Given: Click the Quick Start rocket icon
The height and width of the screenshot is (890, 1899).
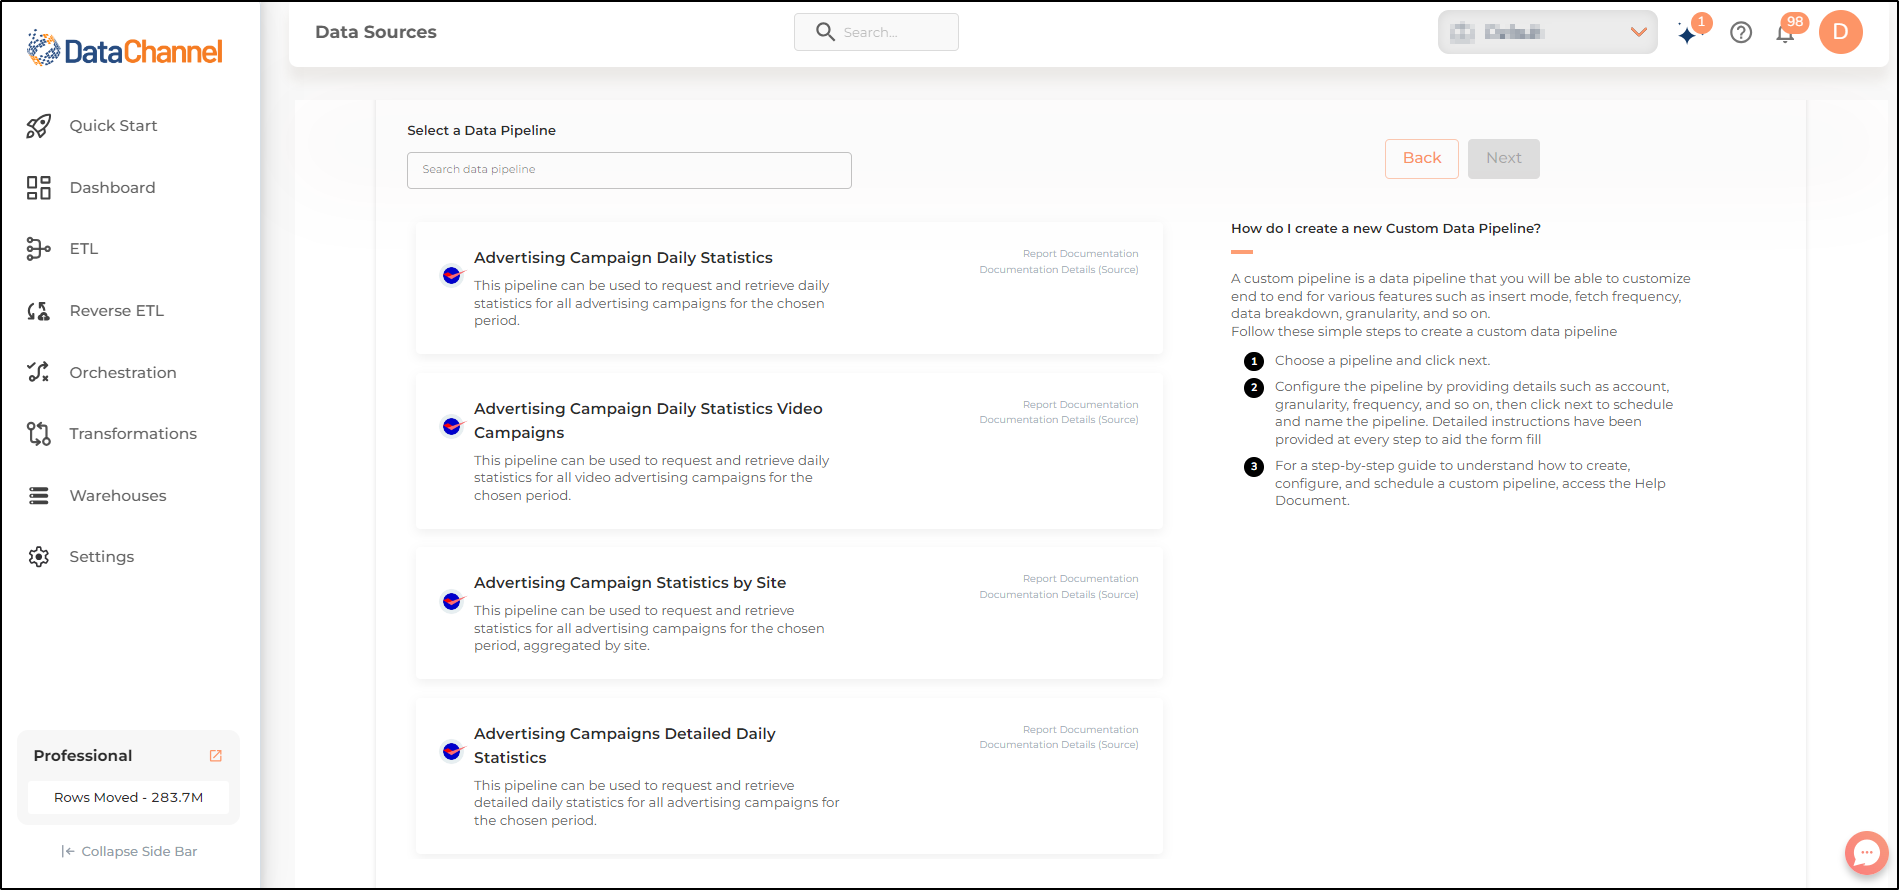Looking at the screenshot, I should pos(38,126).
